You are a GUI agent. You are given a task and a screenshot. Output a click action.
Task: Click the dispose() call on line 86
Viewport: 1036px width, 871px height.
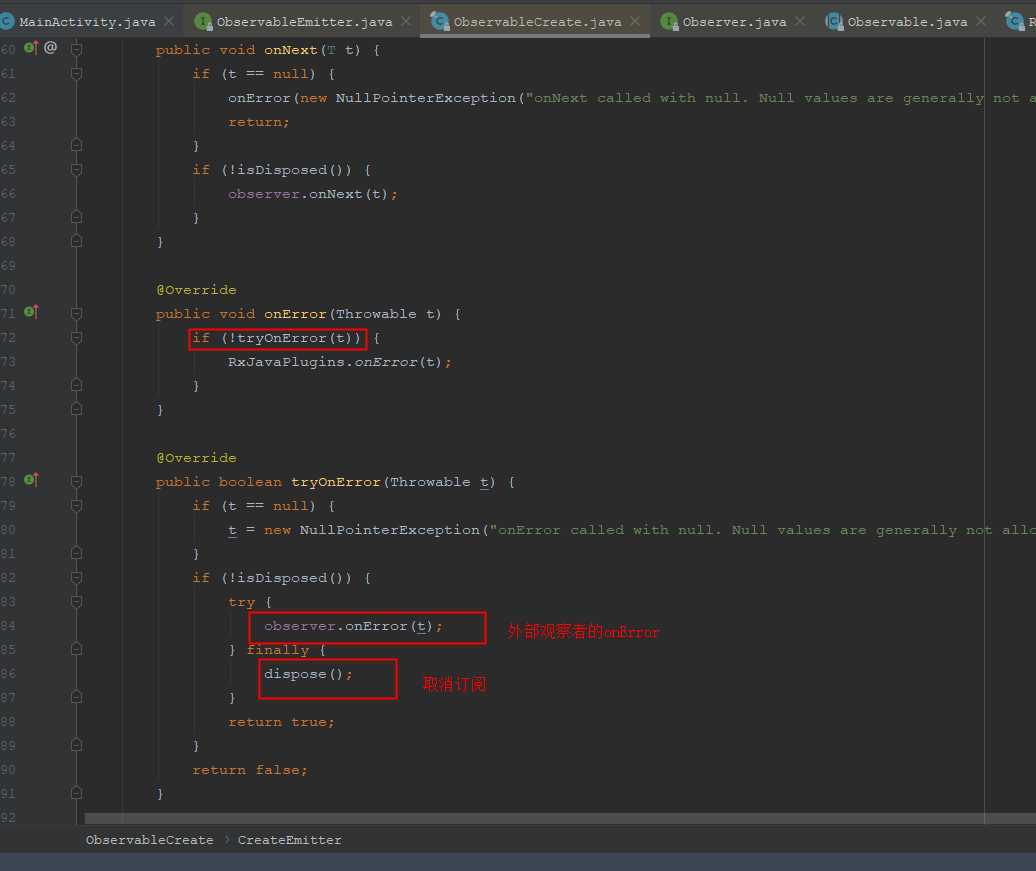(x=309, y=674)
